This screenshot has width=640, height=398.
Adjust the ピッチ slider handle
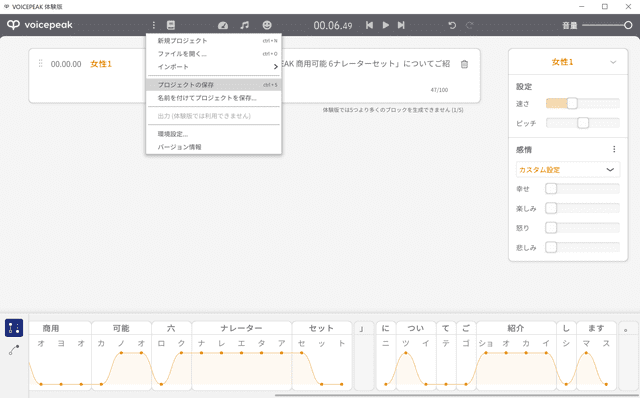[x=583, y=123]
